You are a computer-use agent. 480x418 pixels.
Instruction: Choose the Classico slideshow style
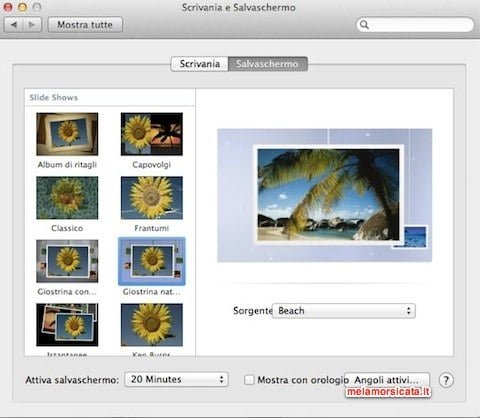coord(67,198)
